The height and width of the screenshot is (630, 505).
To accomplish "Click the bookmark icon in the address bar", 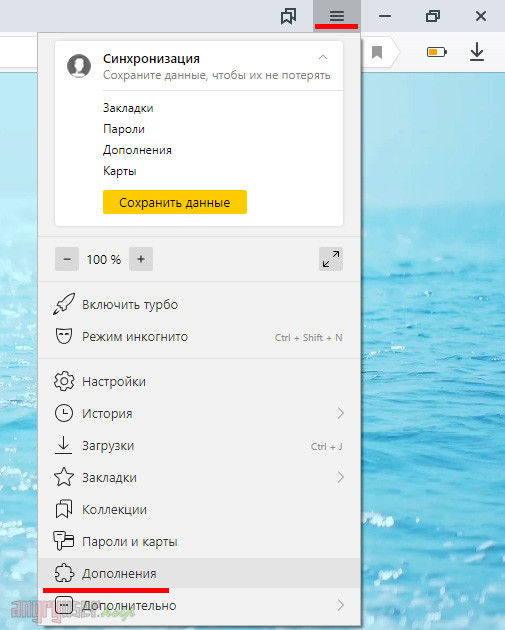I will pos(377,52).
